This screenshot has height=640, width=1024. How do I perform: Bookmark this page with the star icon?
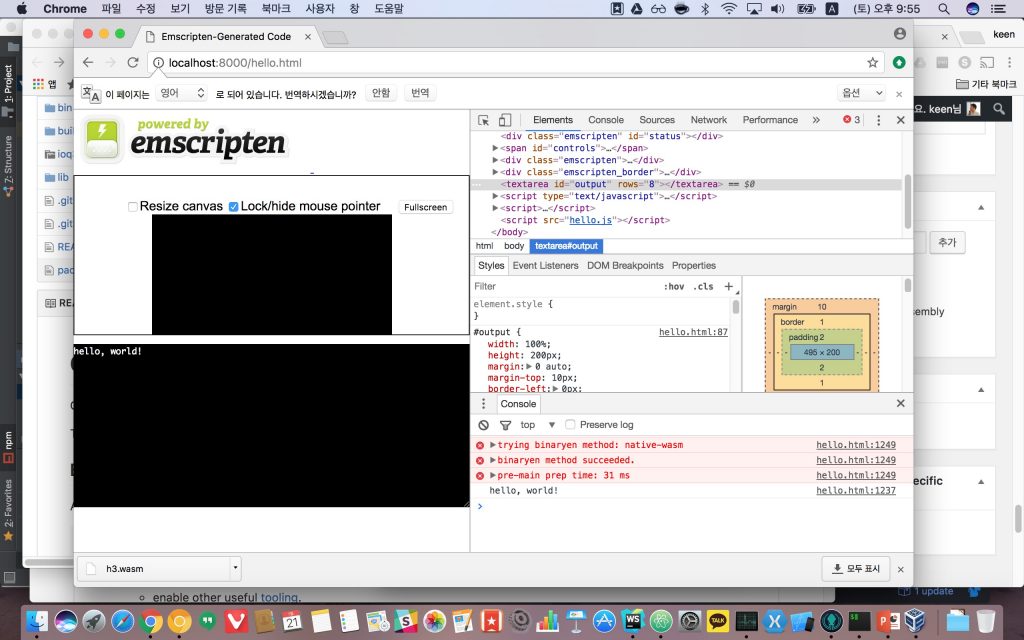[873, 62]
